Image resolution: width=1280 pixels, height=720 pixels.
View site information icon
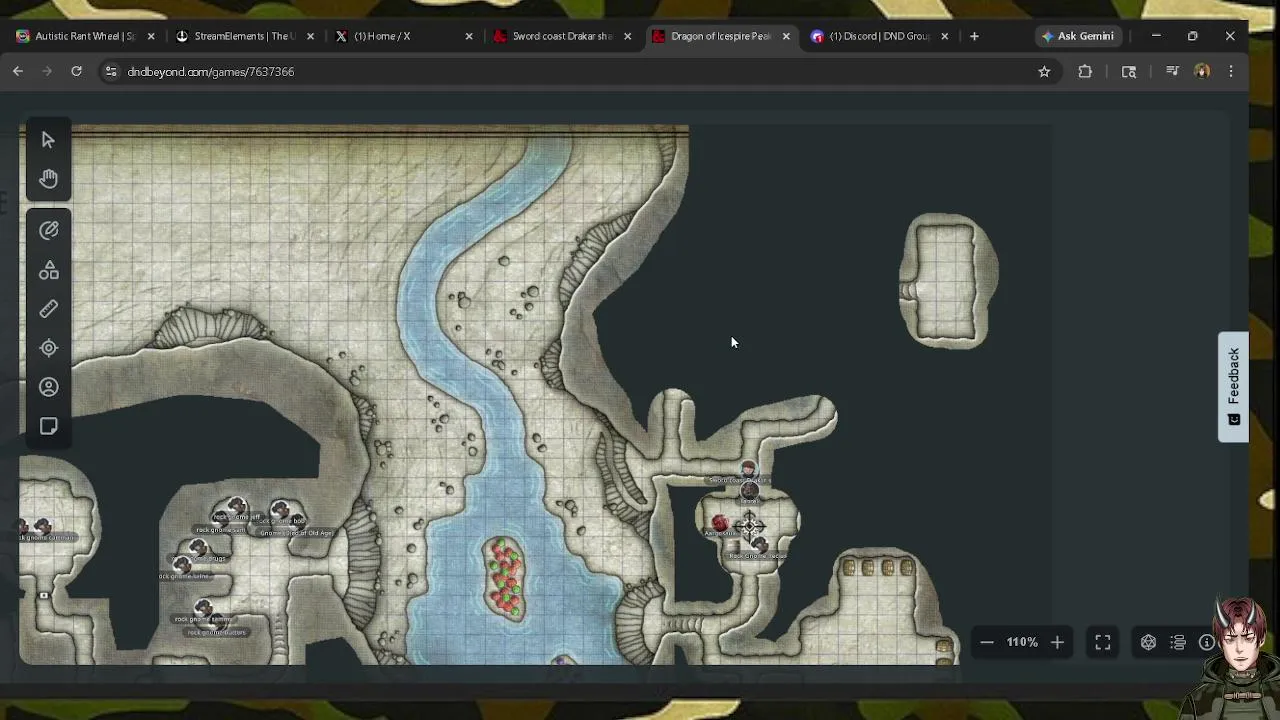(111, 72)
